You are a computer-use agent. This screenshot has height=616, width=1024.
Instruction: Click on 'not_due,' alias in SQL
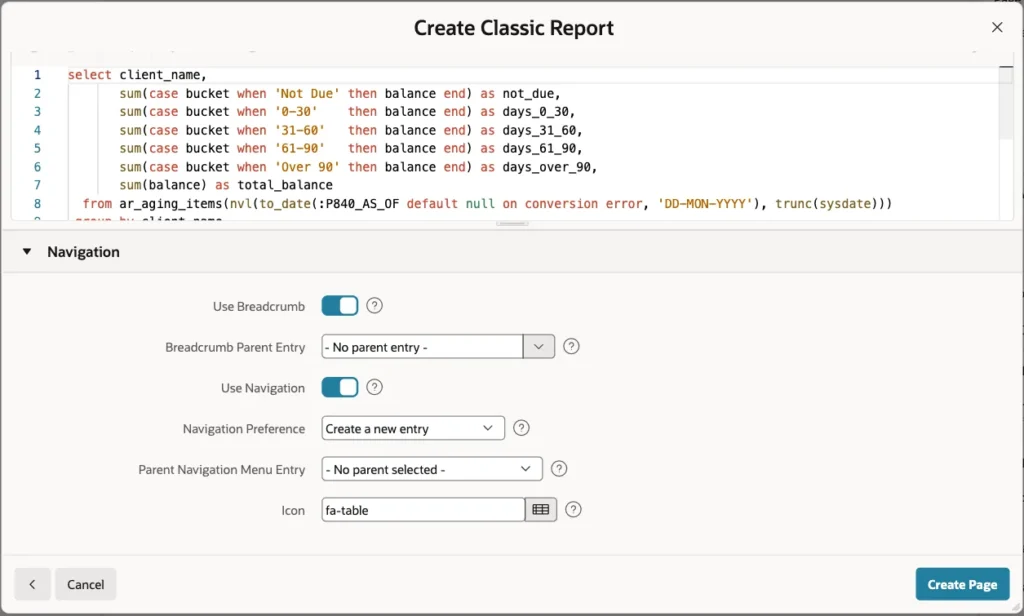pos(532,93)
